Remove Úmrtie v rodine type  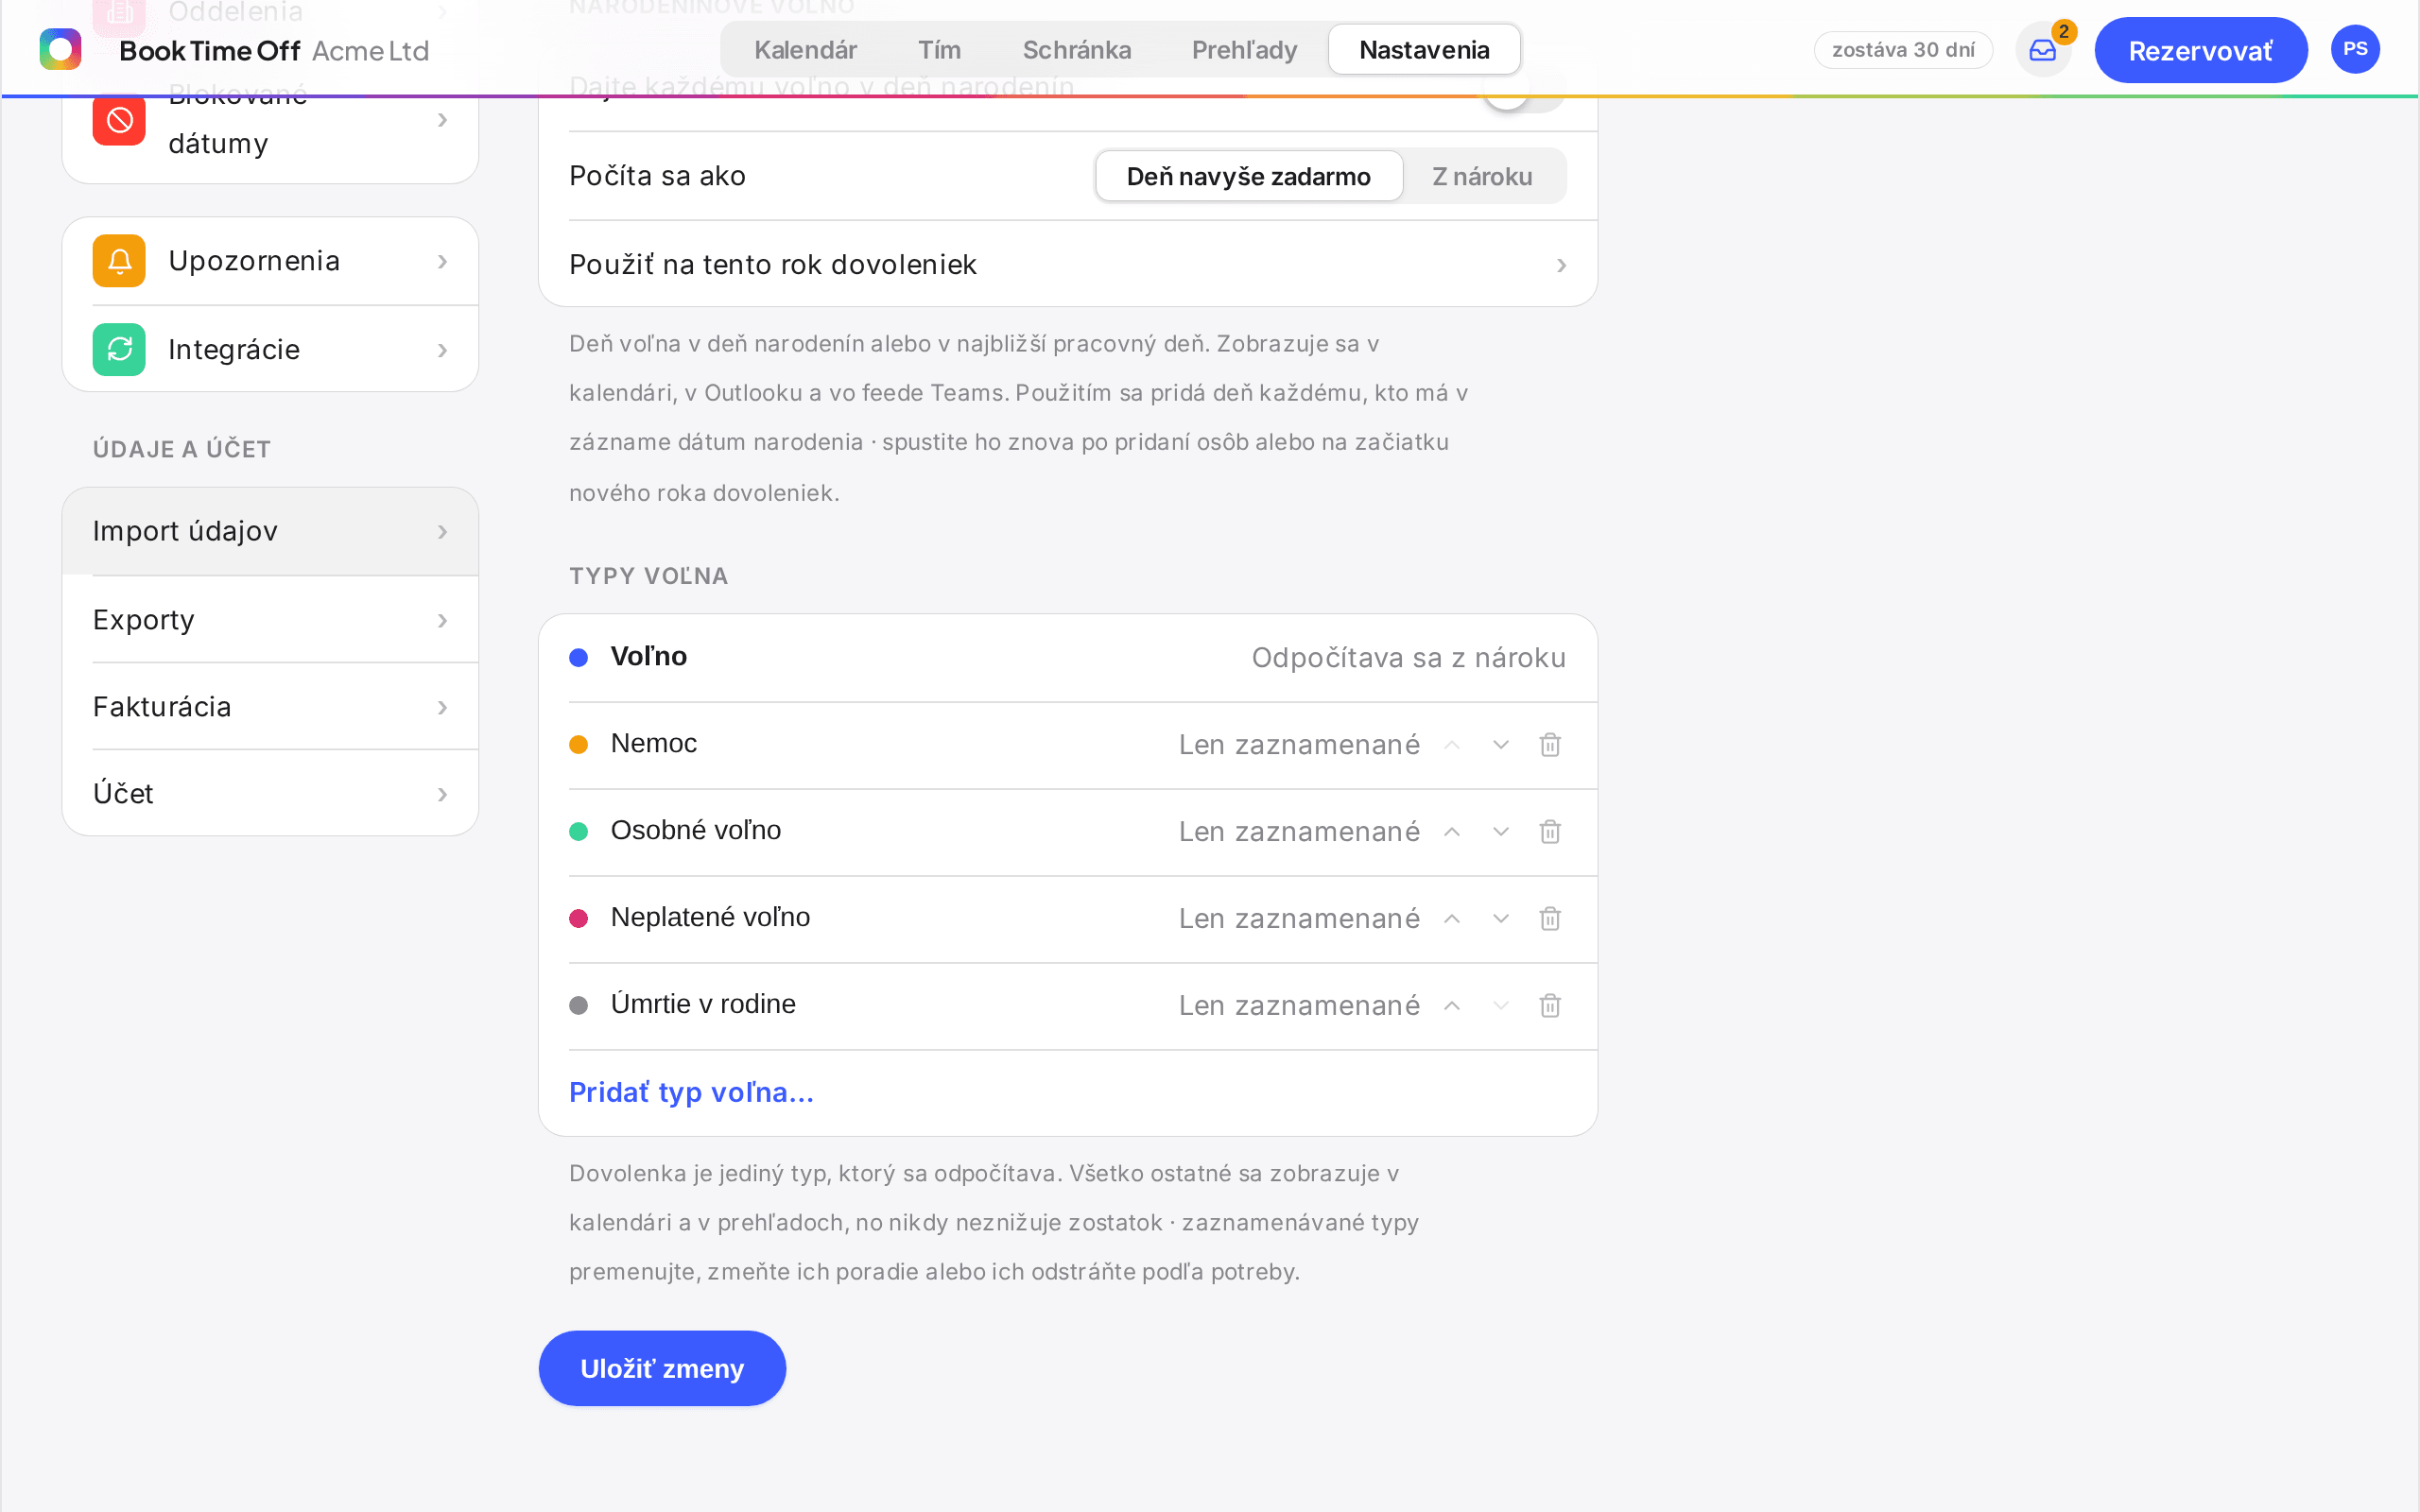pyautogui.click(x=1550, y=1006)
